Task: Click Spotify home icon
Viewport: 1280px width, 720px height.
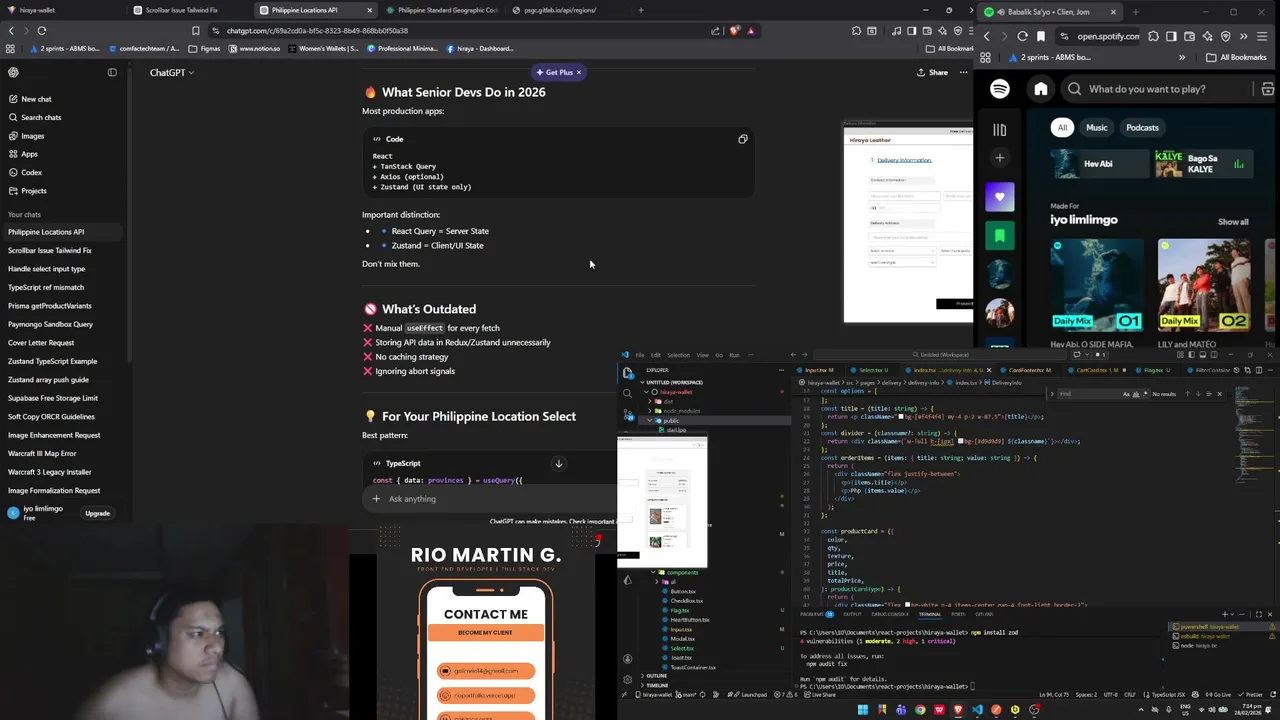Action: coord(1041,89)
